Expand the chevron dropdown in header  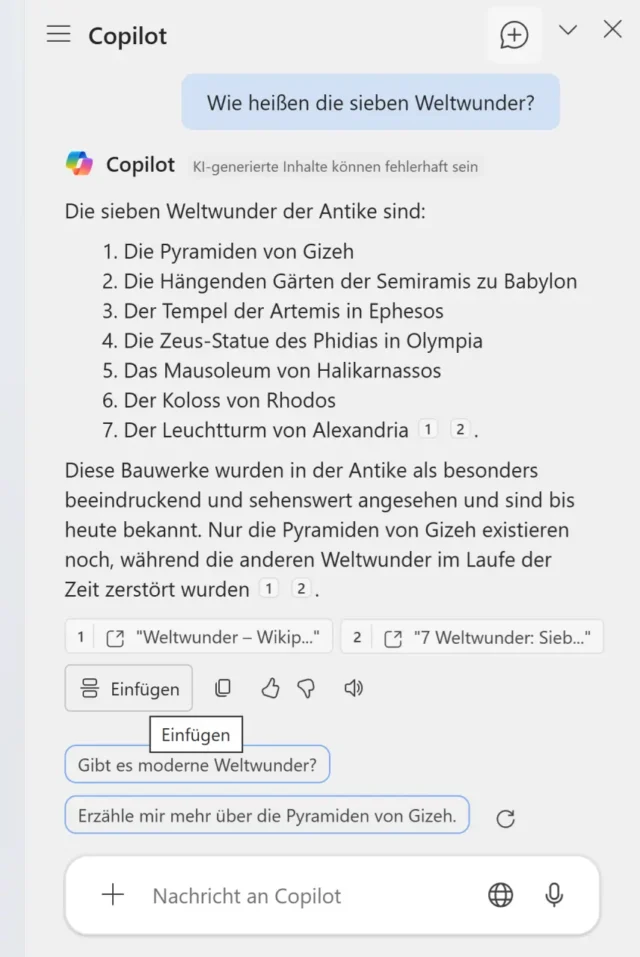pyautogui.click(x=568, y=30)
